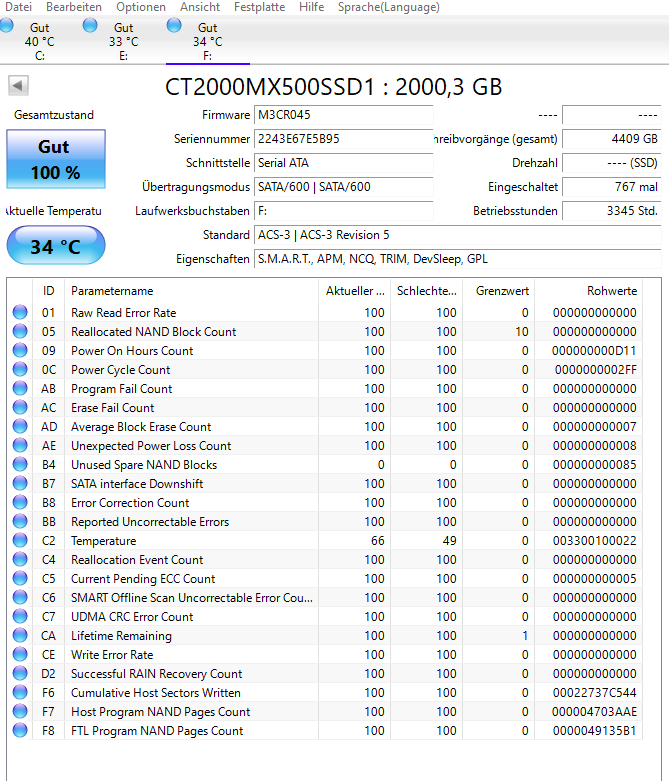Click status orb of Current Pending ECC Count

click(20, 578)
